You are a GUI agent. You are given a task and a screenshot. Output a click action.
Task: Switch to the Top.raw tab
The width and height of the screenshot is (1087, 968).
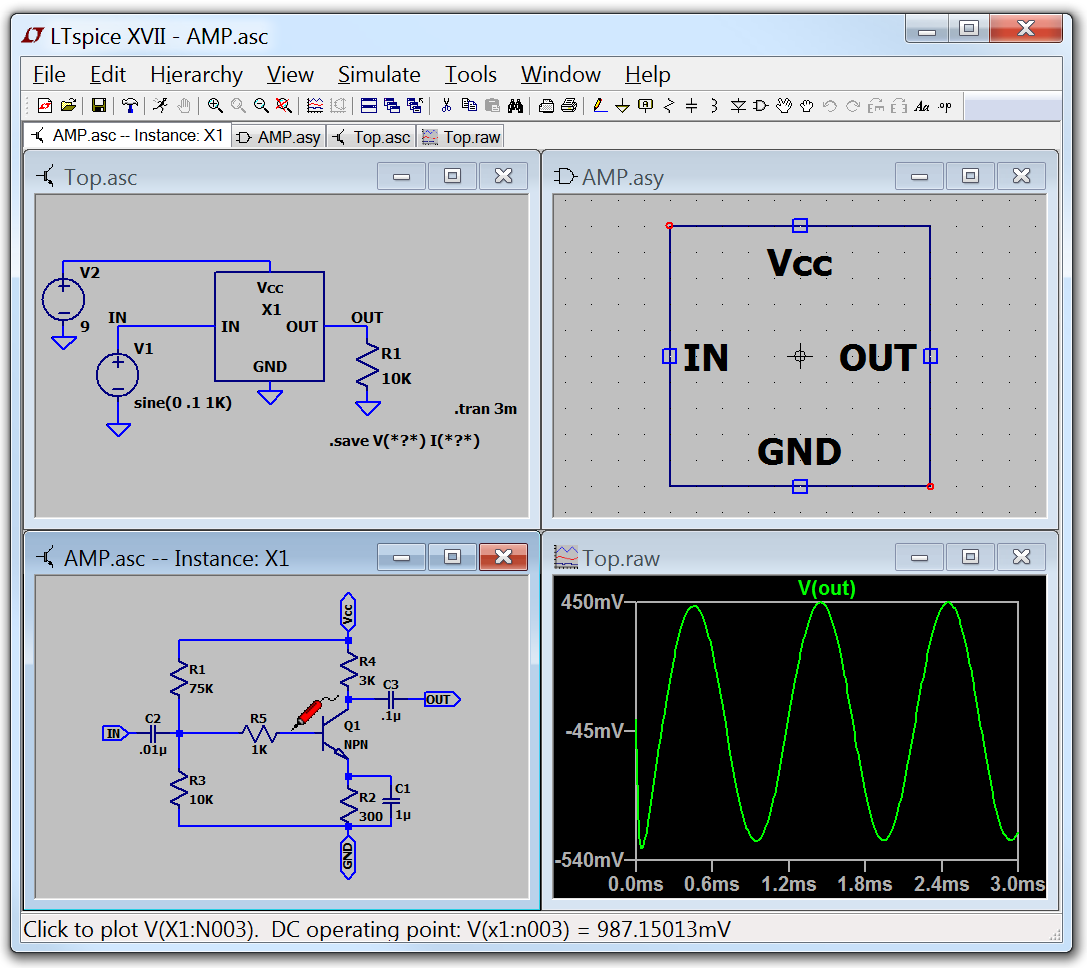pyautogui.click(x=461, y=137)
